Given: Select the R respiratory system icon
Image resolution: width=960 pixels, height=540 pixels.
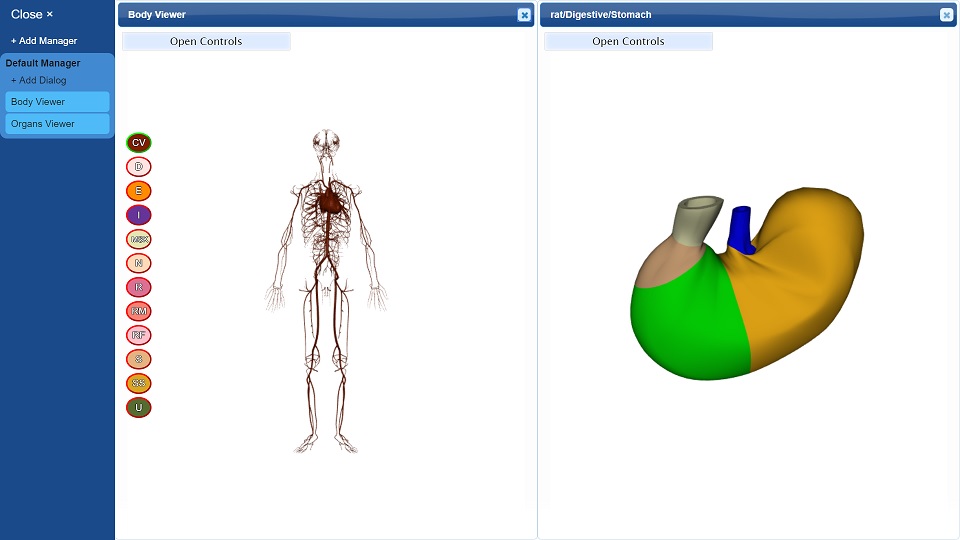Looking at the screenshot, I should pos(138,287).
